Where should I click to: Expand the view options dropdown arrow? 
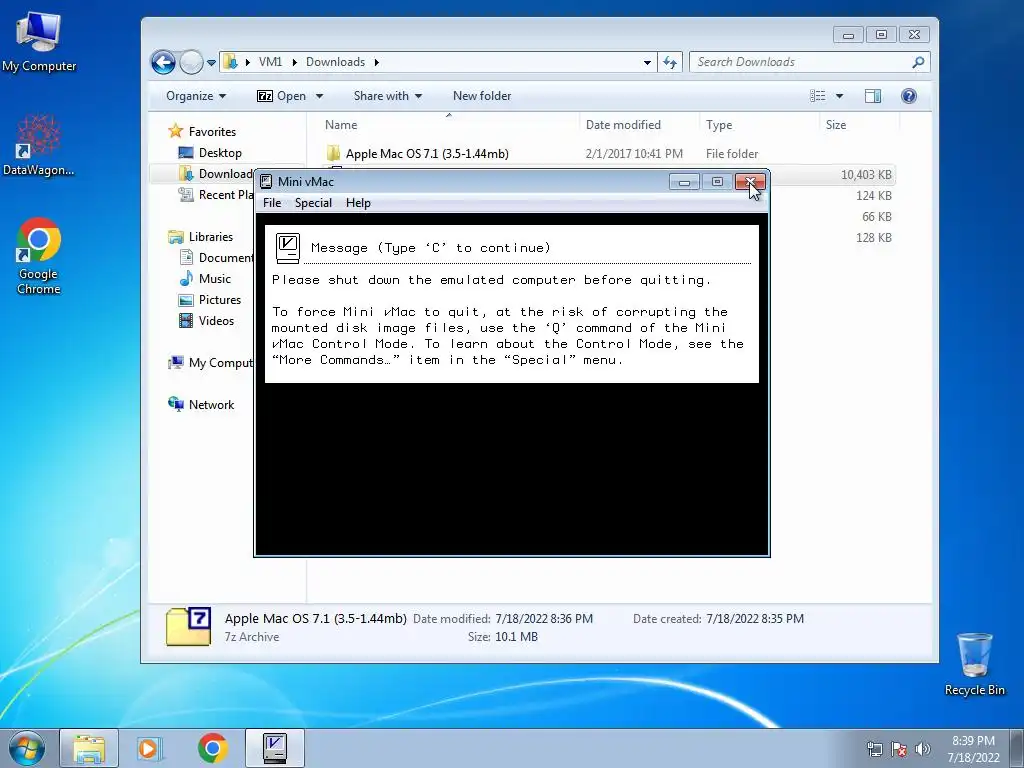(x=840, y=96)
